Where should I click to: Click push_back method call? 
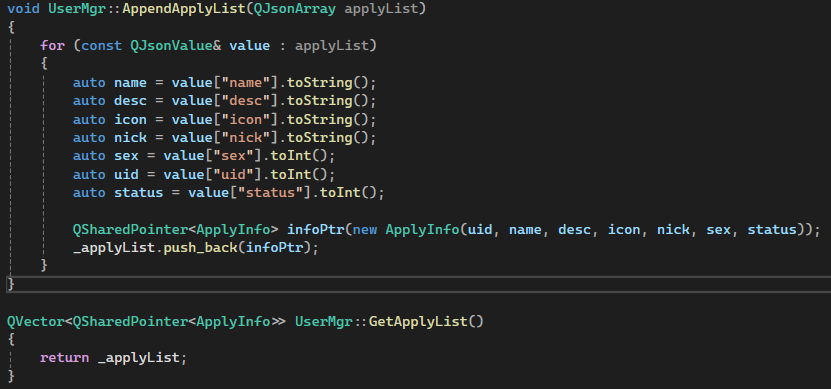200,247
